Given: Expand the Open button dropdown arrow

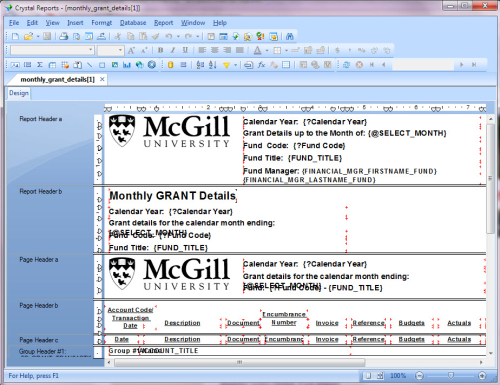Looking at the screenshot, I should pos(38,36).
